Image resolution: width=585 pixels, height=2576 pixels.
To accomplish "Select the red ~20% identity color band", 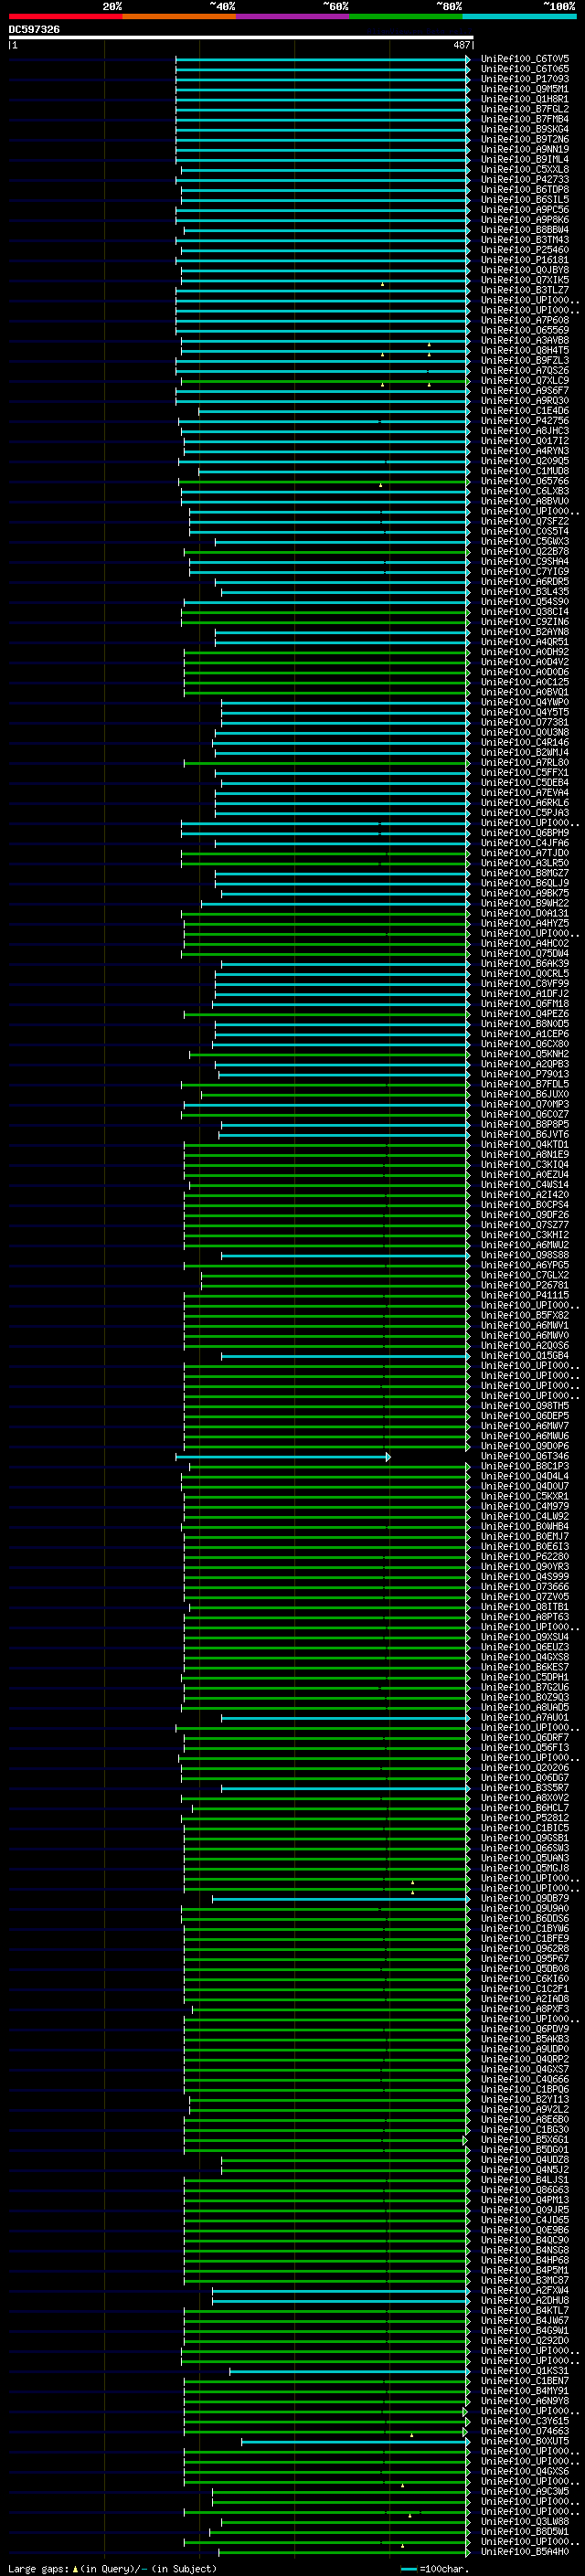I will (x=65, y=16).
